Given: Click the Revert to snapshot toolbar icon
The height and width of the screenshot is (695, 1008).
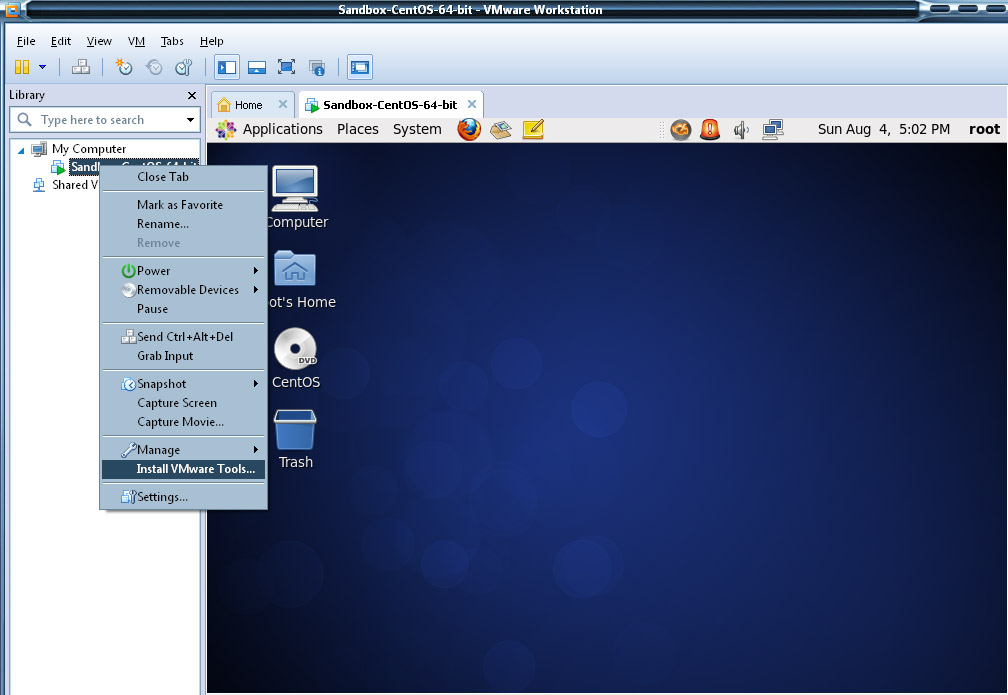Looking at the screenshot, I should point(154,67).
